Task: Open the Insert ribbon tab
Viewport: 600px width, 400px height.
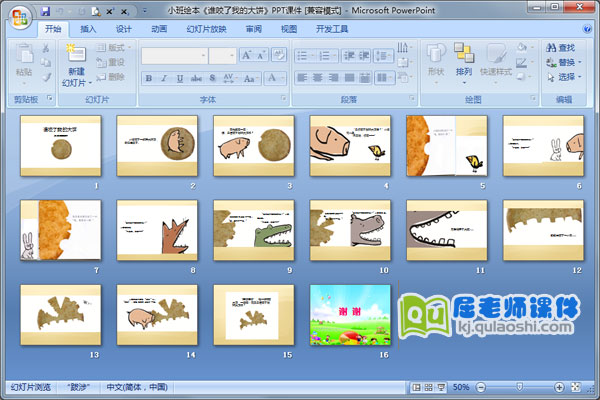Action: [89, 29]
